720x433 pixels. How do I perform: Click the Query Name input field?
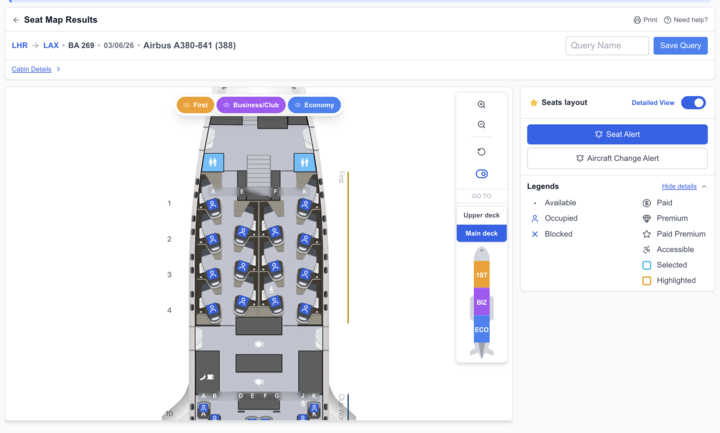click(607, 46)
